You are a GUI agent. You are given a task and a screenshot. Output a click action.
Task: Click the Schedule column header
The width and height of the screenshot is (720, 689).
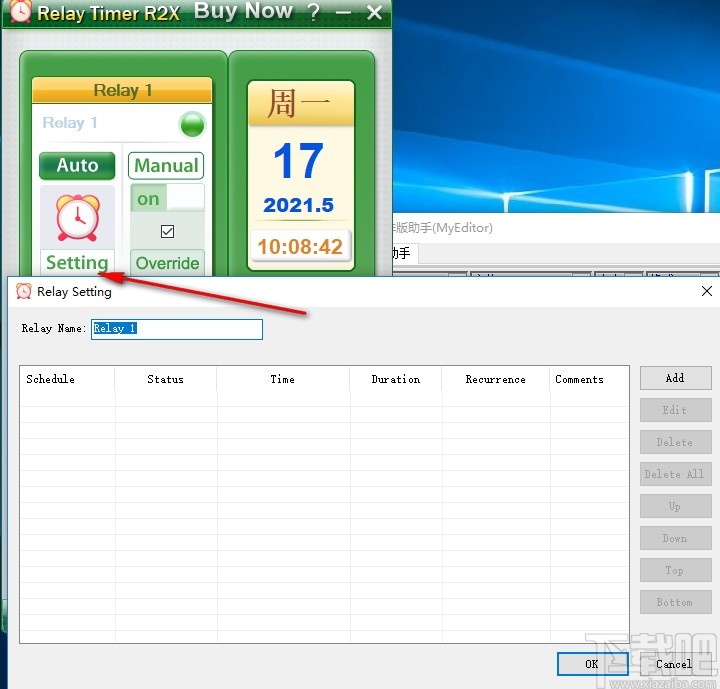coord(67,379)
